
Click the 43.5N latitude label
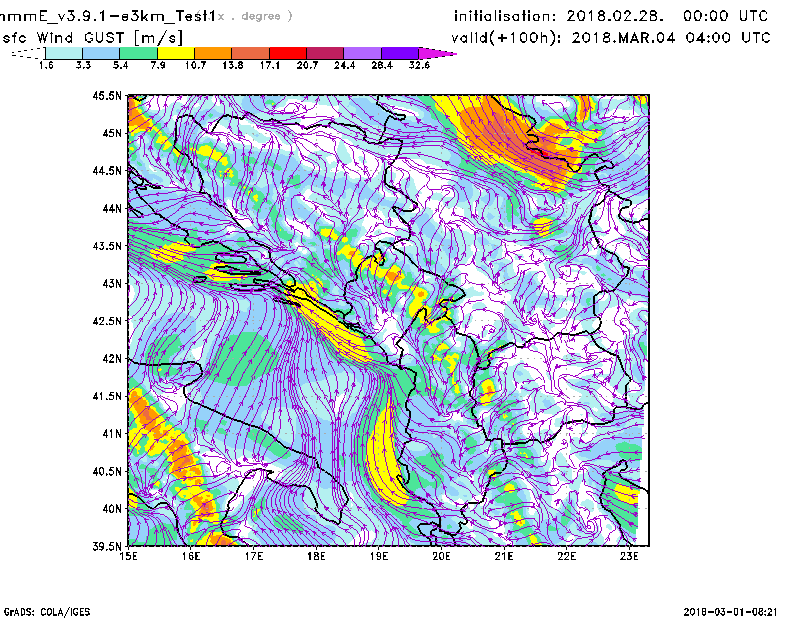107,246
